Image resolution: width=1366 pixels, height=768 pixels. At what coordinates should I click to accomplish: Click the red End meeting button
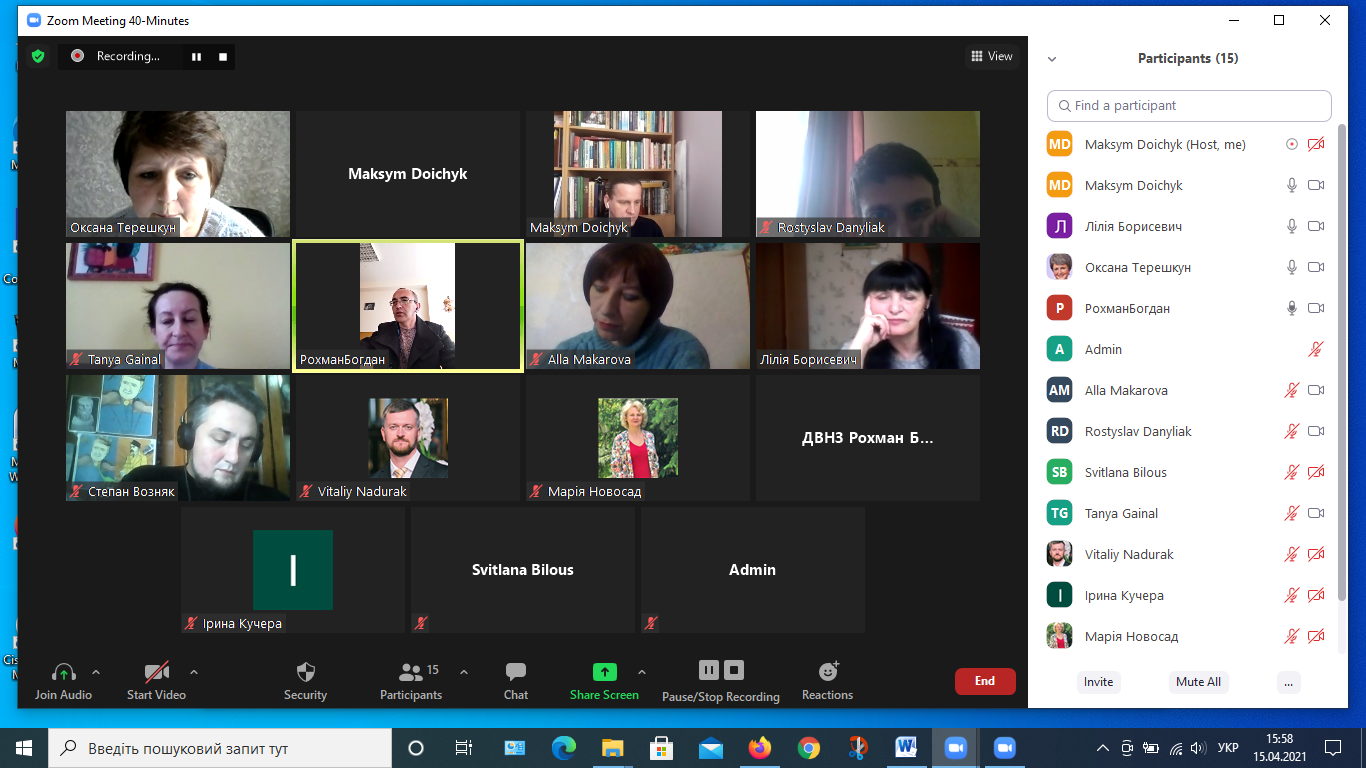click(x=985, y=681)
